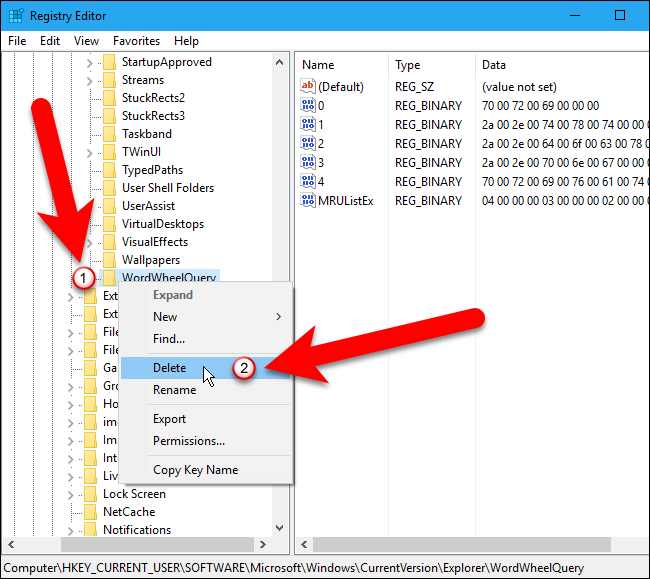Select the (Default) string value icon
The height and width of the screenshot is (579, 650).
(308, 86)
